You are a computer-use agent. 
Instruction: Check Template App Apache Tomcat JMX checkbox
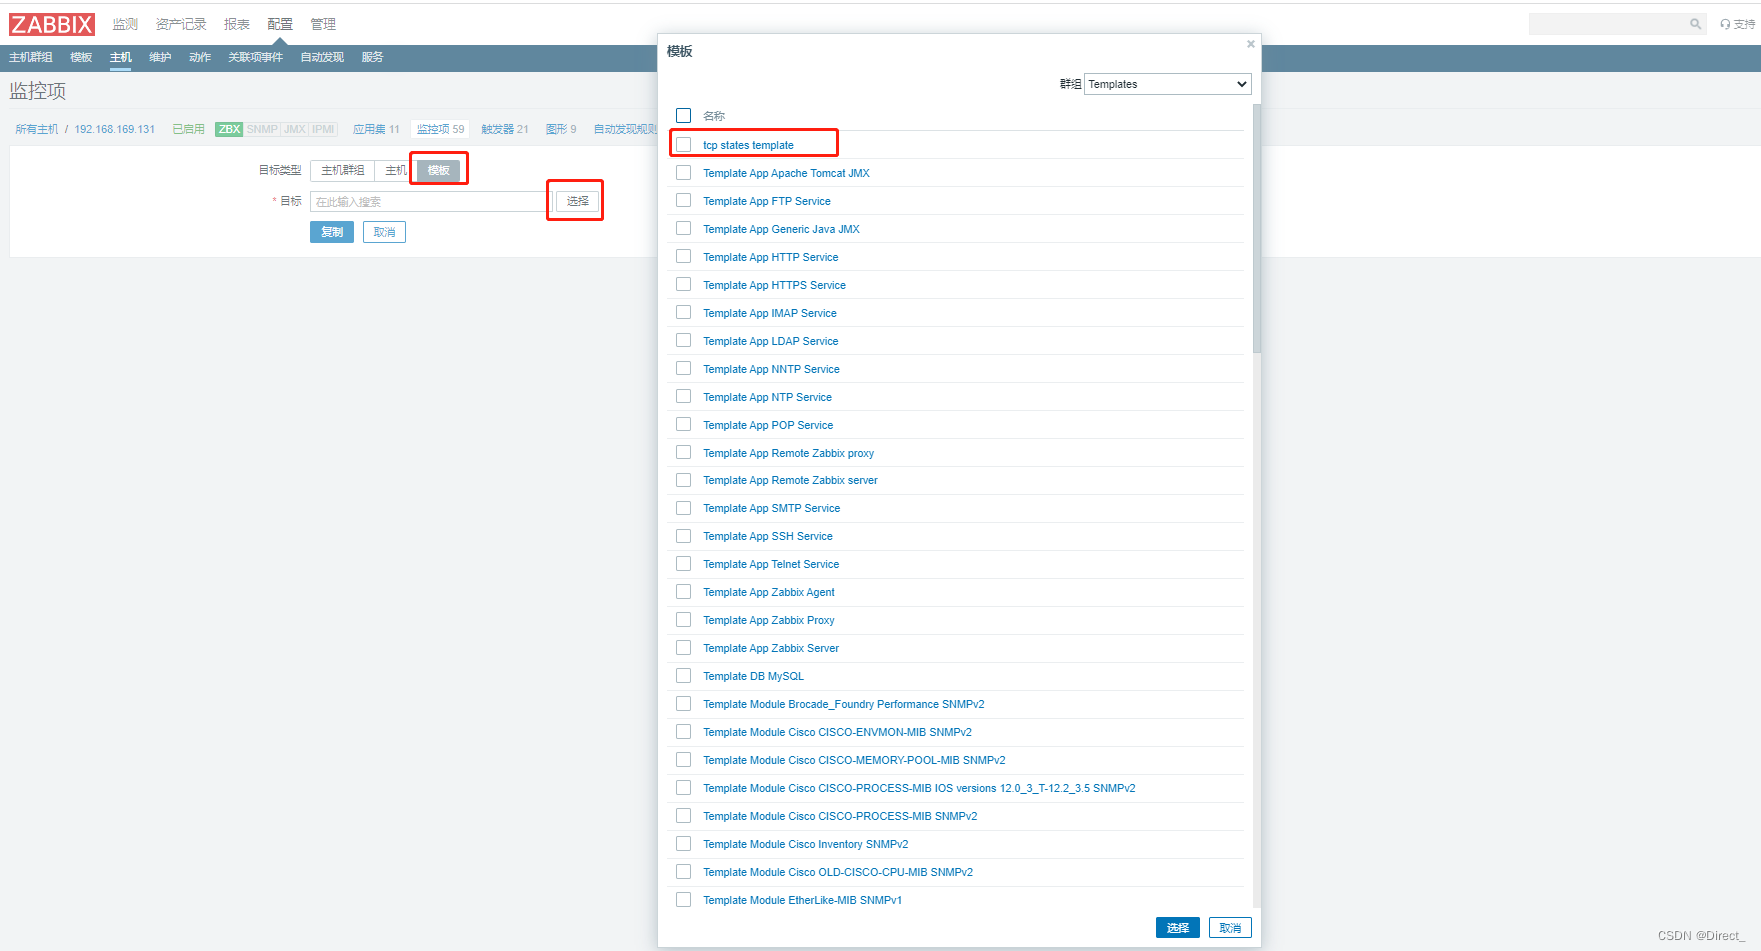click(x=684, y=173)
